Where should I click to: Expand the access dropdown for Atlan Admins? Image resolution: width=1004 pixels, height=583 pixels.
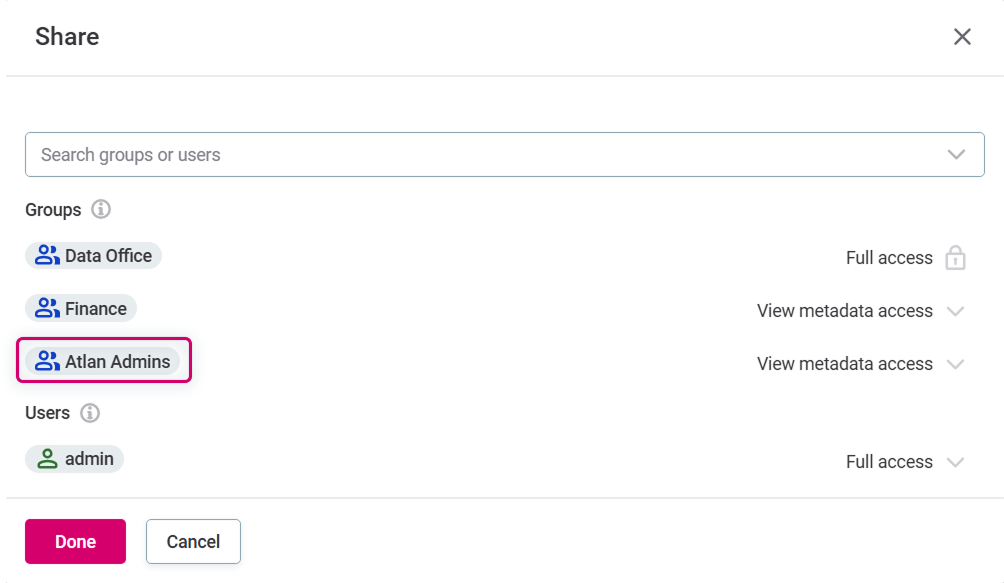pos(956,364)
